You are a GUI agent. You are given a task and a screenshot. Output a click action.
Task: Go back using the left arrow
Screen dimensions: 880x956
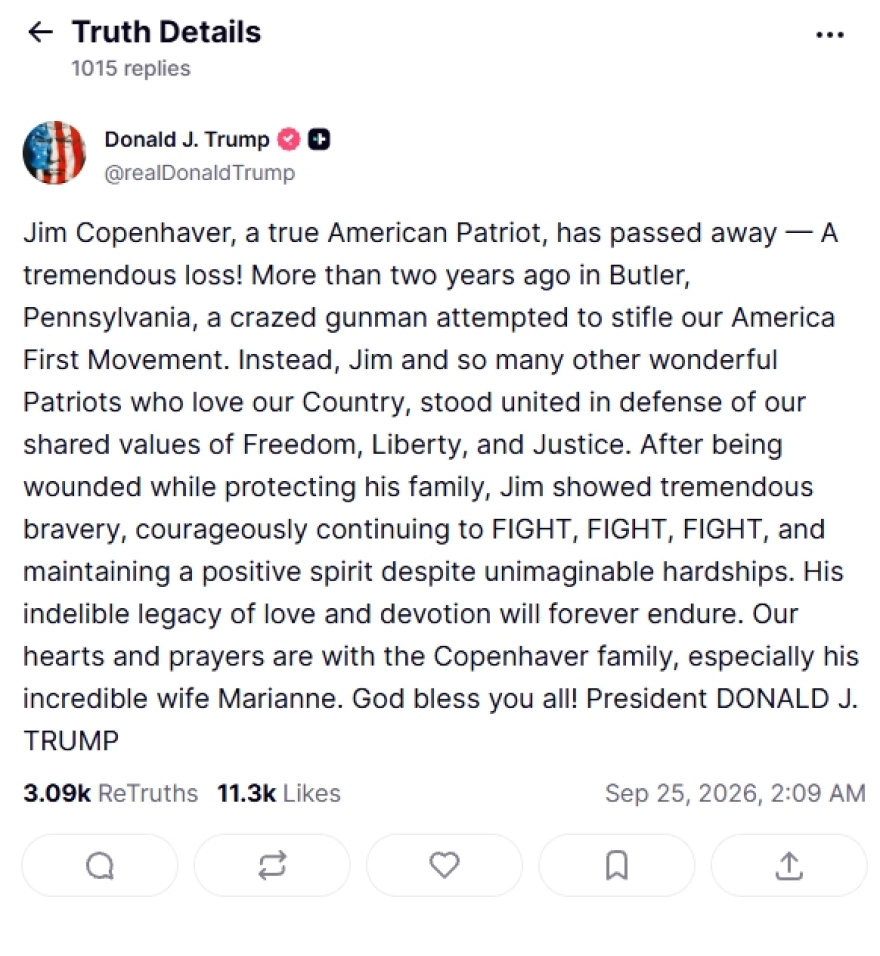point(40,32)
